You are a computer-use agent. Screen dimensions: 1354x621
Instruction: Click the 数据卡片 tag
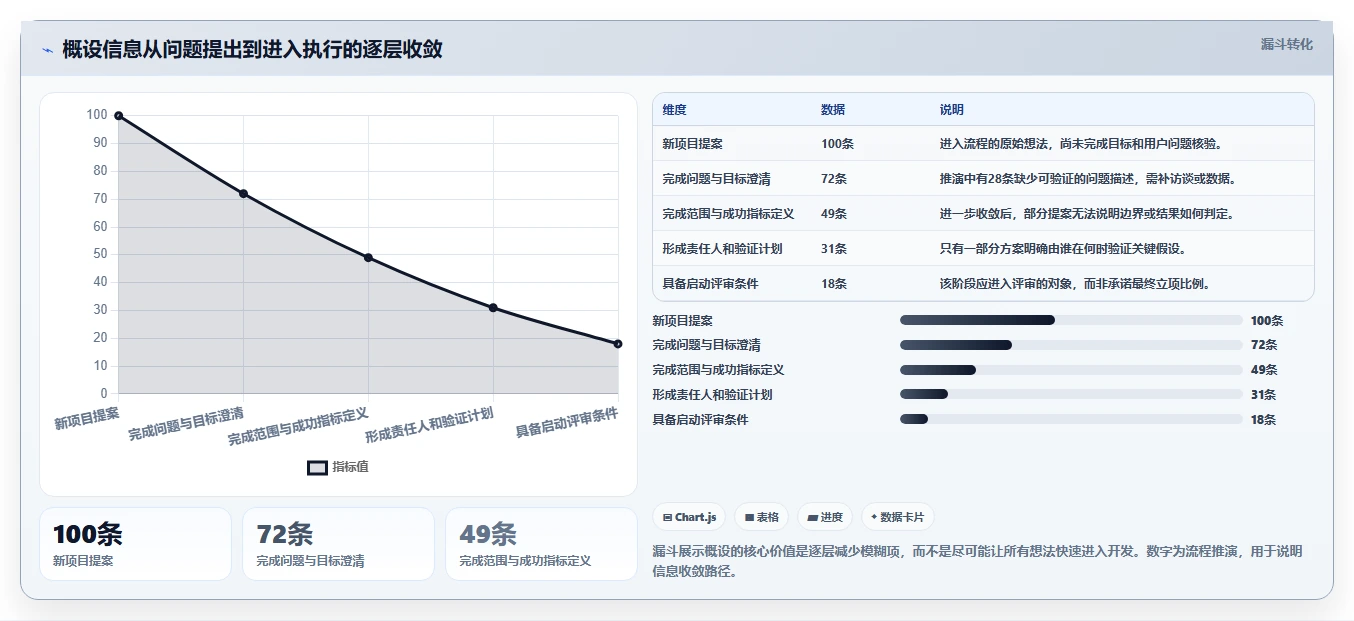coord(897,517)
